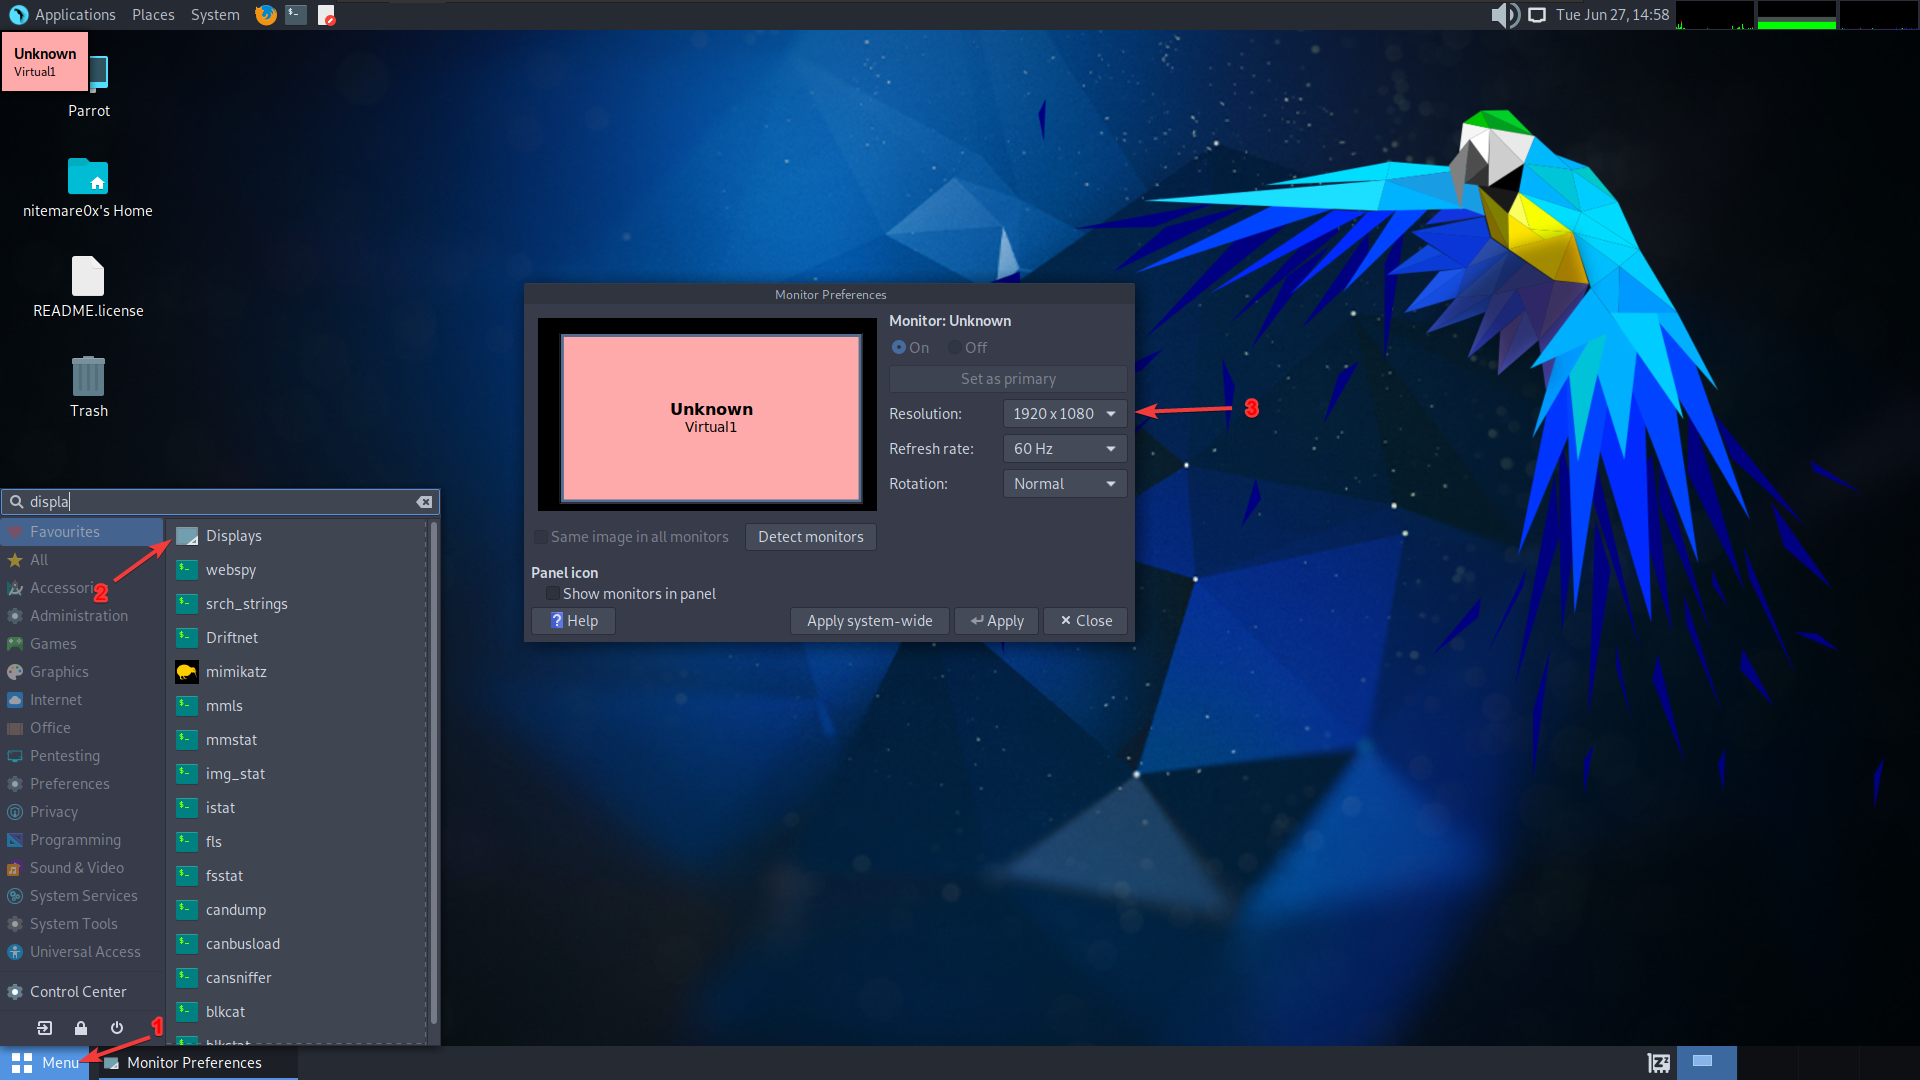
Task: Open the Trash desktop icon
Action: coord(88,378)
